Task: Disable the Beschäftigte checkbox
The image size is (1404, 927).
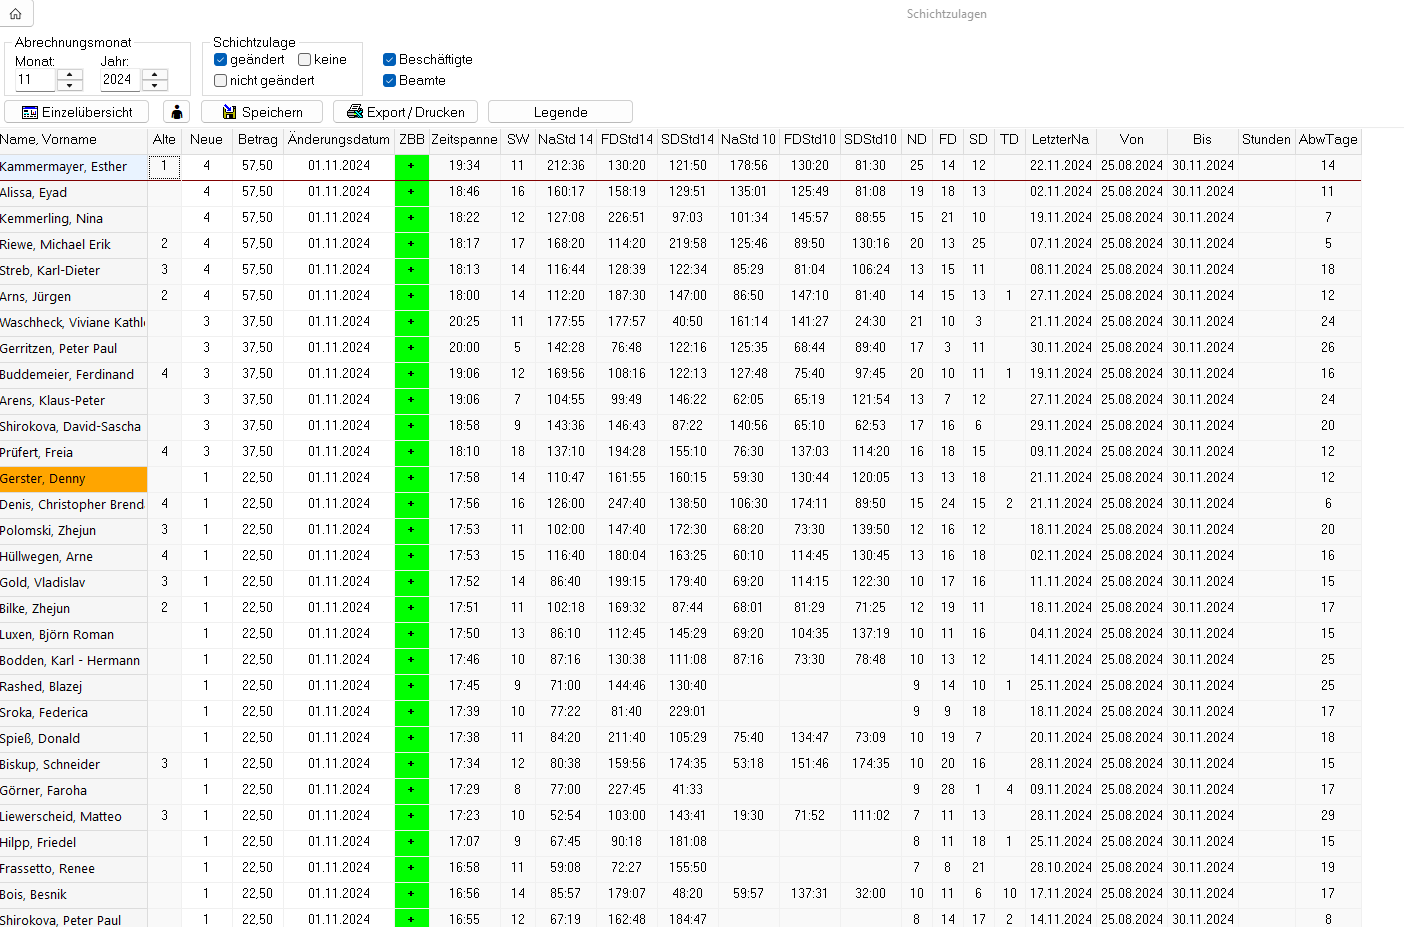Action: coord(389,59)
